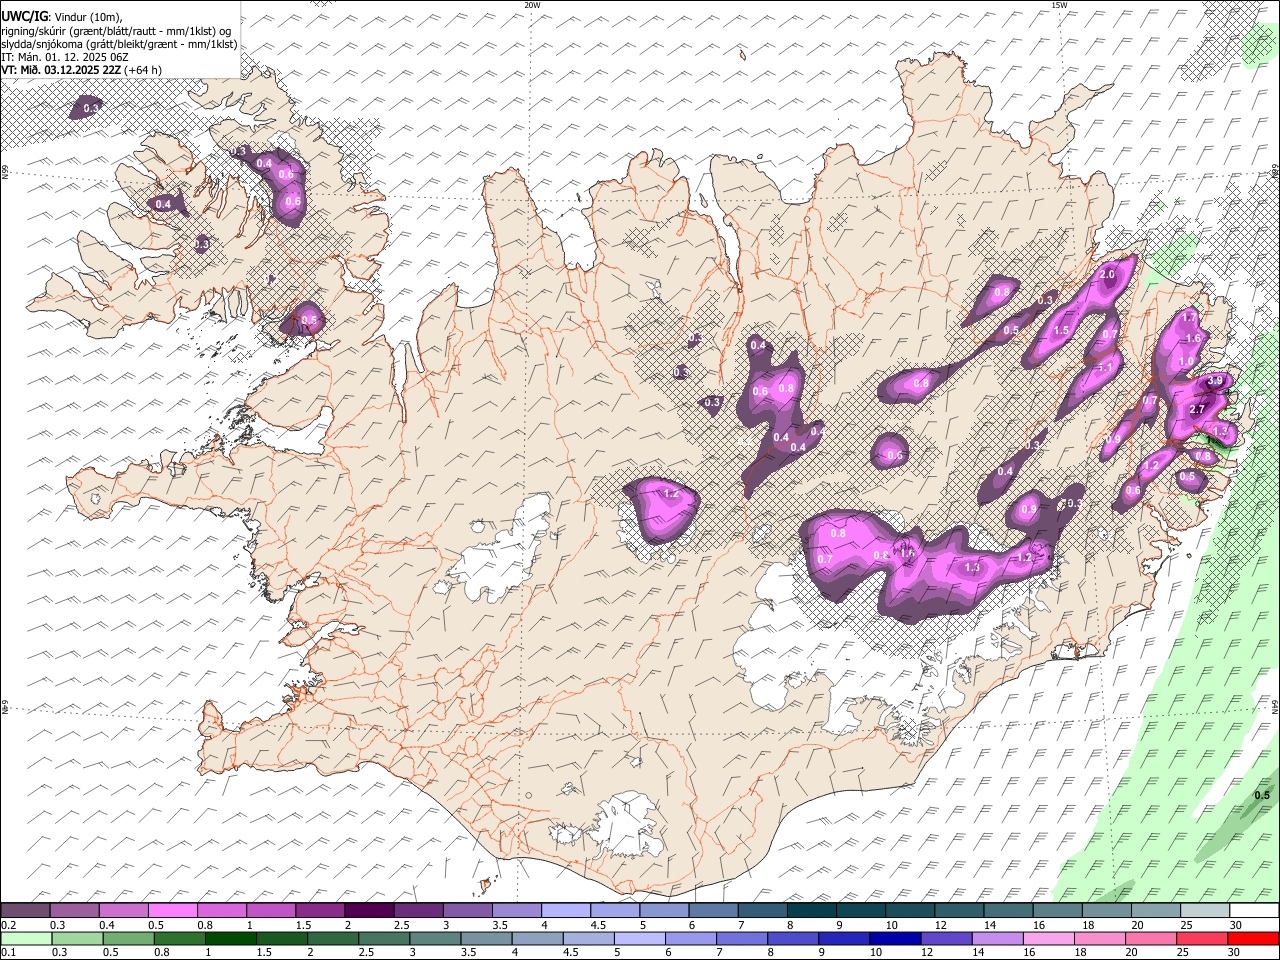
Task: Select the bottom scale 0.1 pale green swatch
Action: coord(26,938)
